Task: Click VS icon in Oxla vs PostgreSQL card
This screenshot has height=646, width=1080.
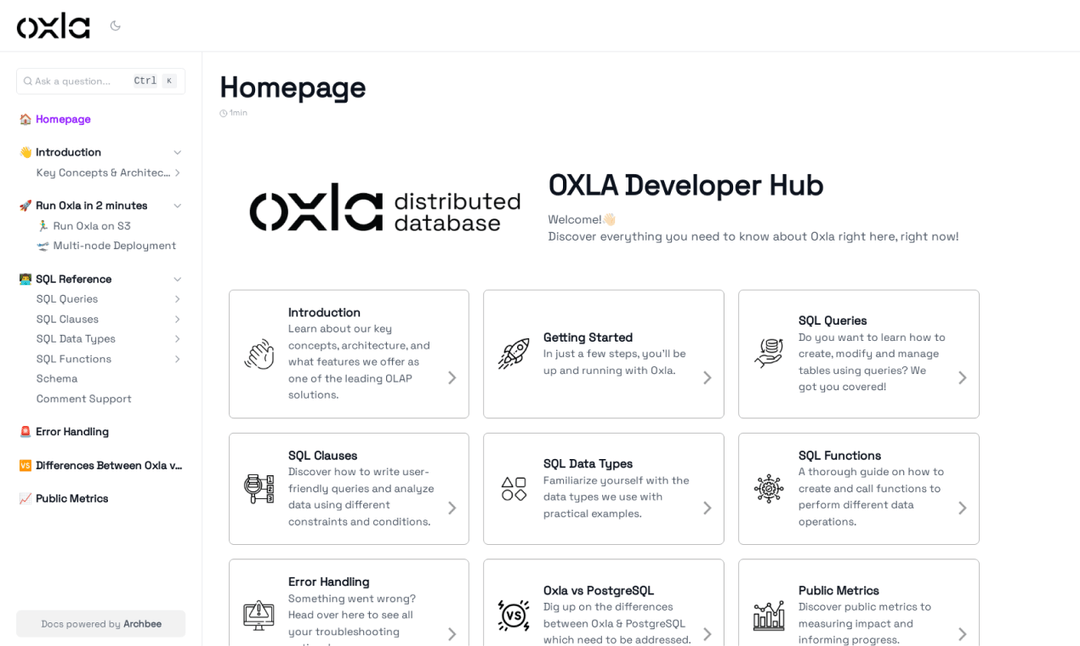Action: (x=514, y=615)
